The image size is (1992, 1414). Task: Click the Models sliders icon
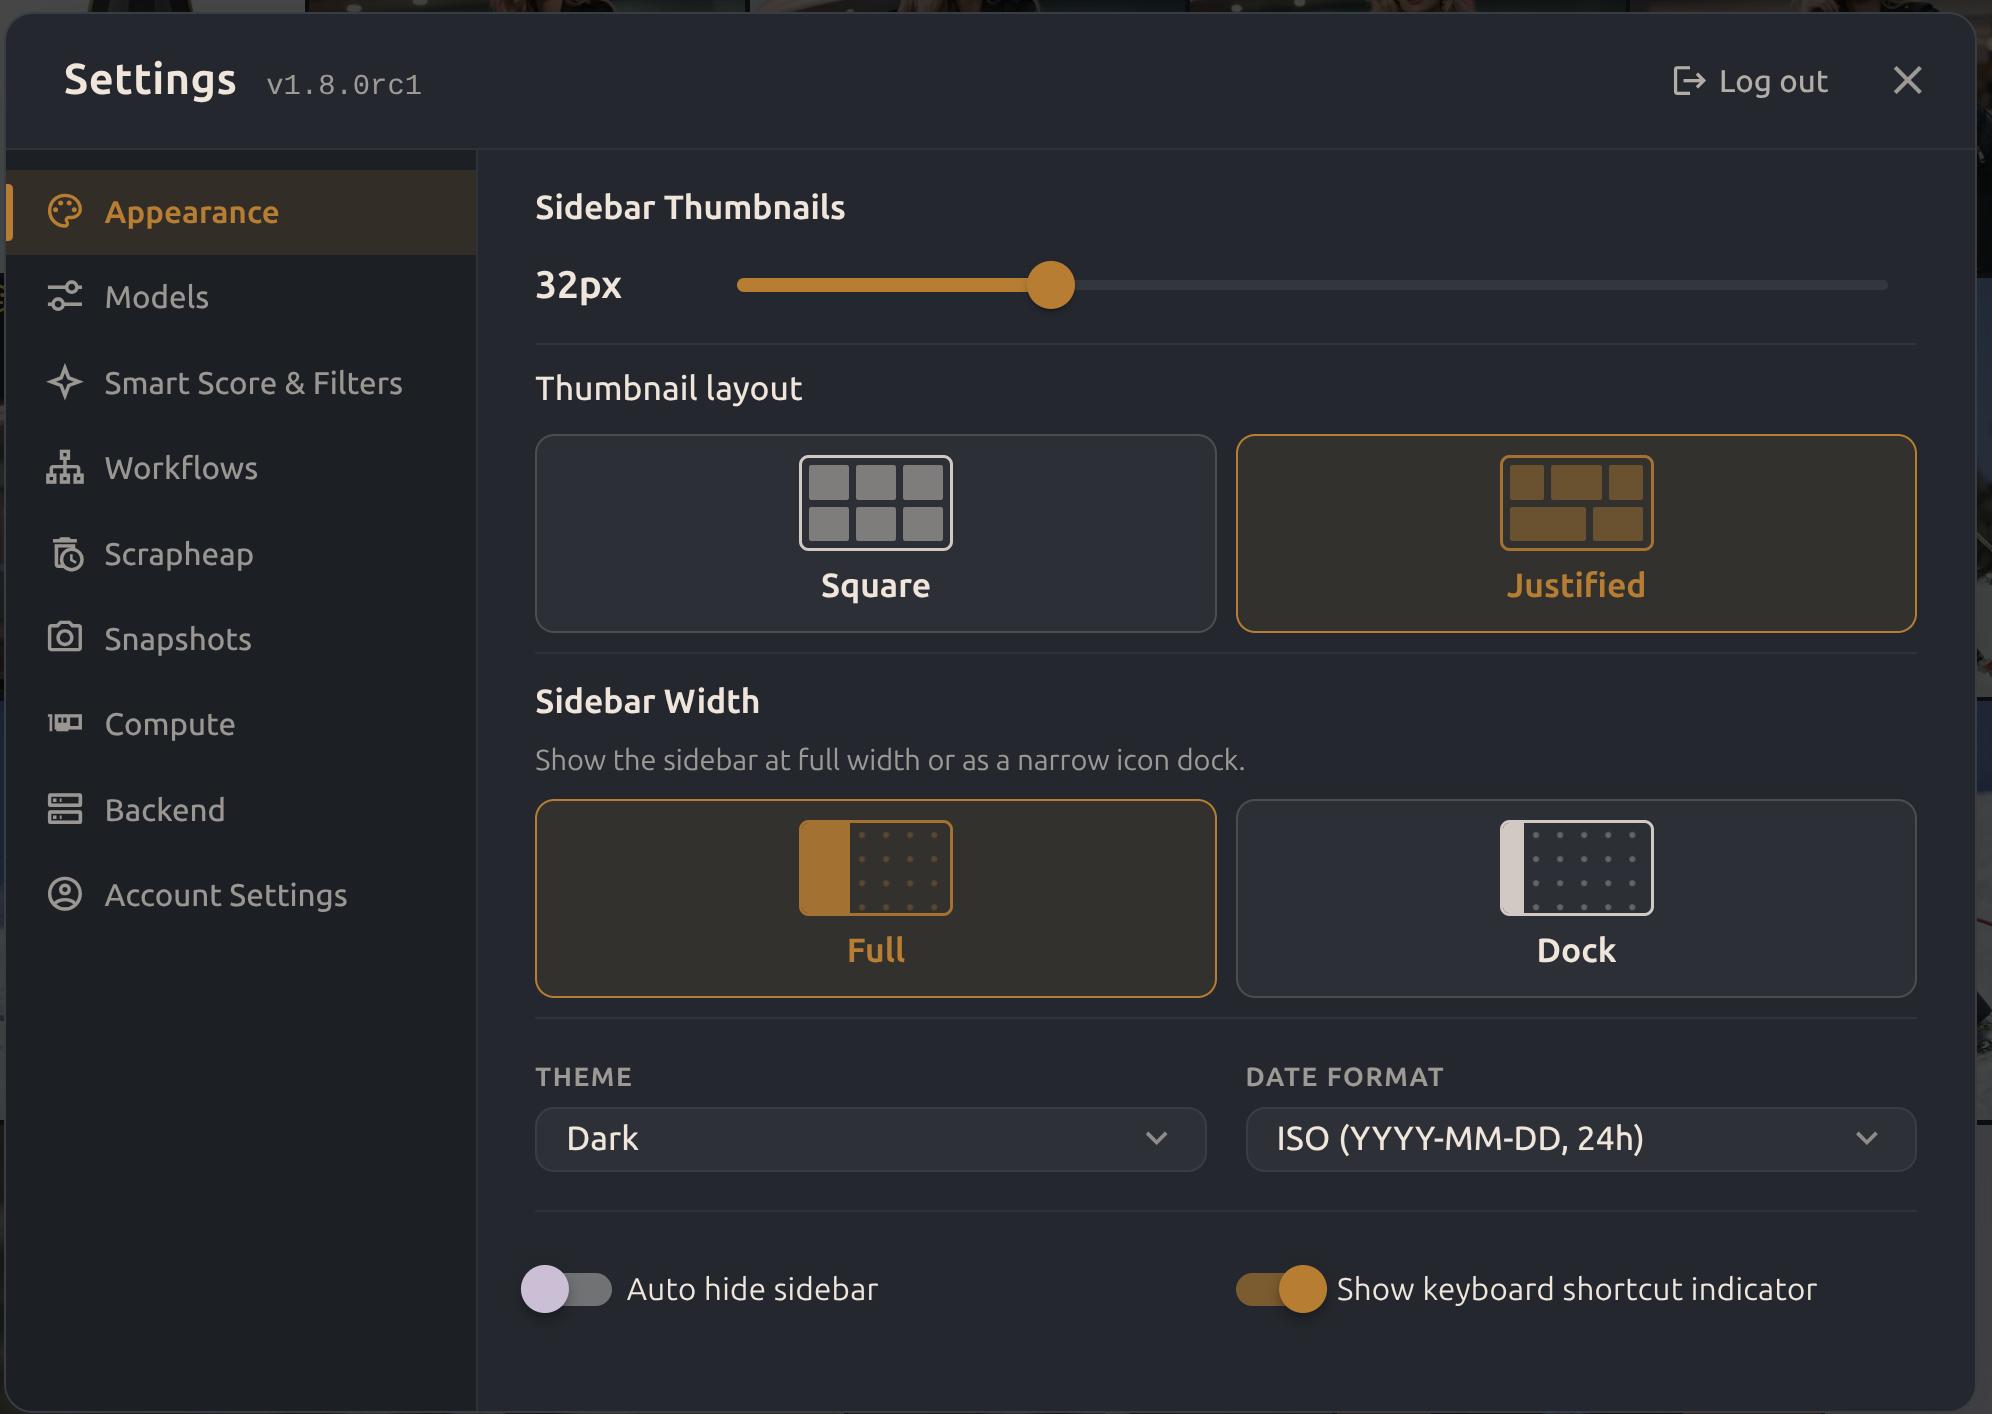(x=65, y=297)
